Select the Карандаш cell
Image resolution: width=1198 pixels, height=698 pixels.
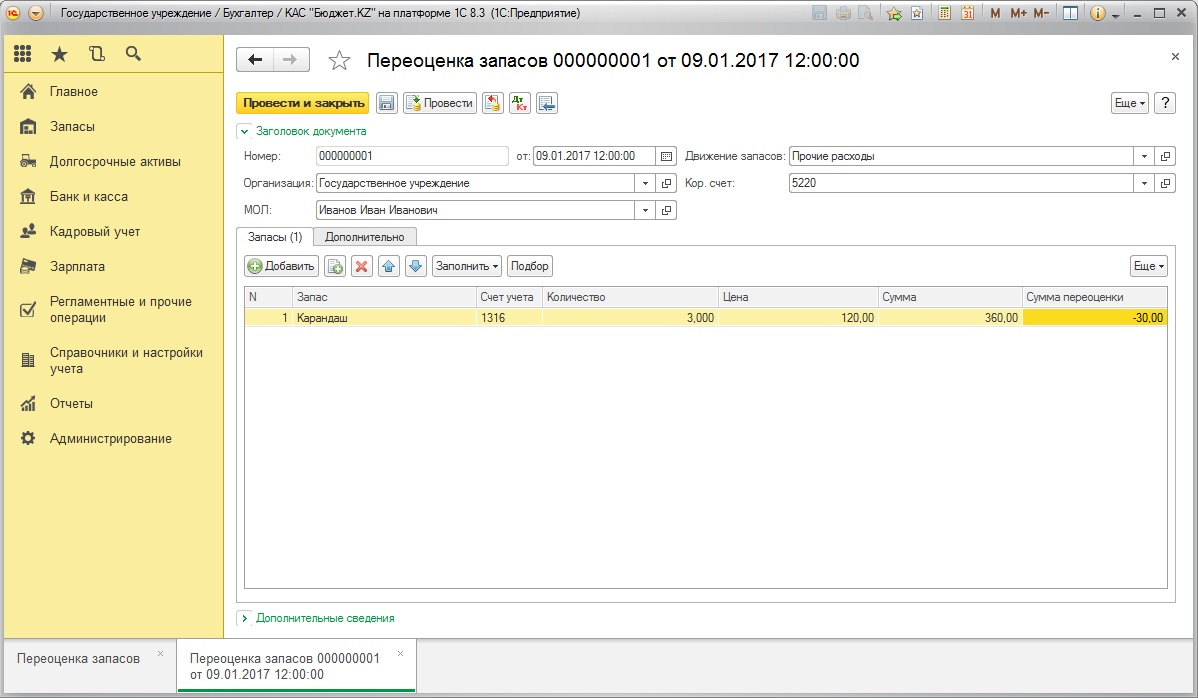point(384,318)
